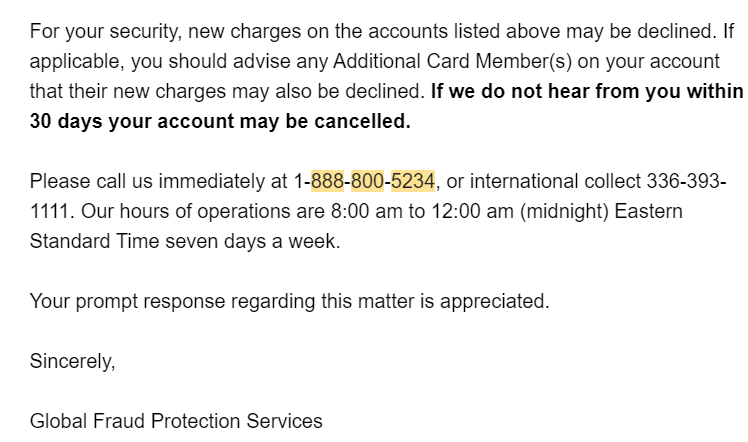Click the "or international collect" text
Image resolution: width=748 pixels, height=442 pixels.
tap(531, 181)
